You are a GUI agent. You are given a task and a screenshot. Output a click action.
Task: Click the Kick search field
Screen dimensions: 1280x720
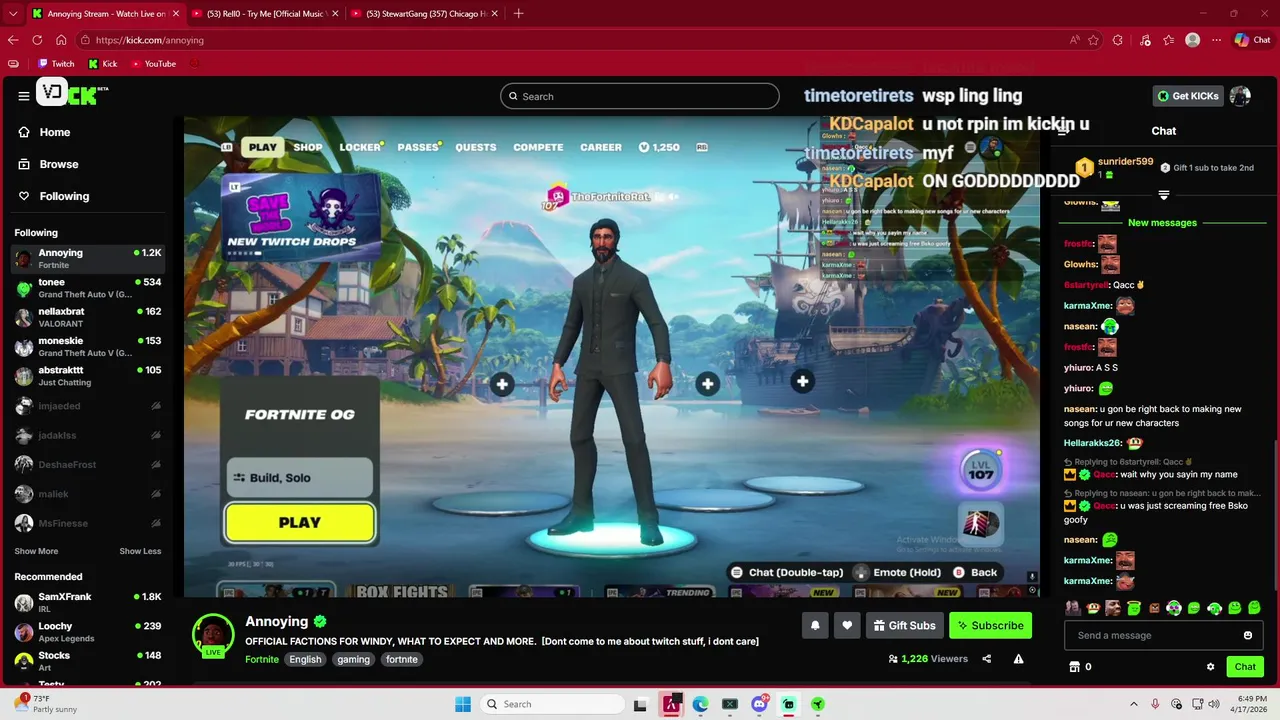[640, 96]
